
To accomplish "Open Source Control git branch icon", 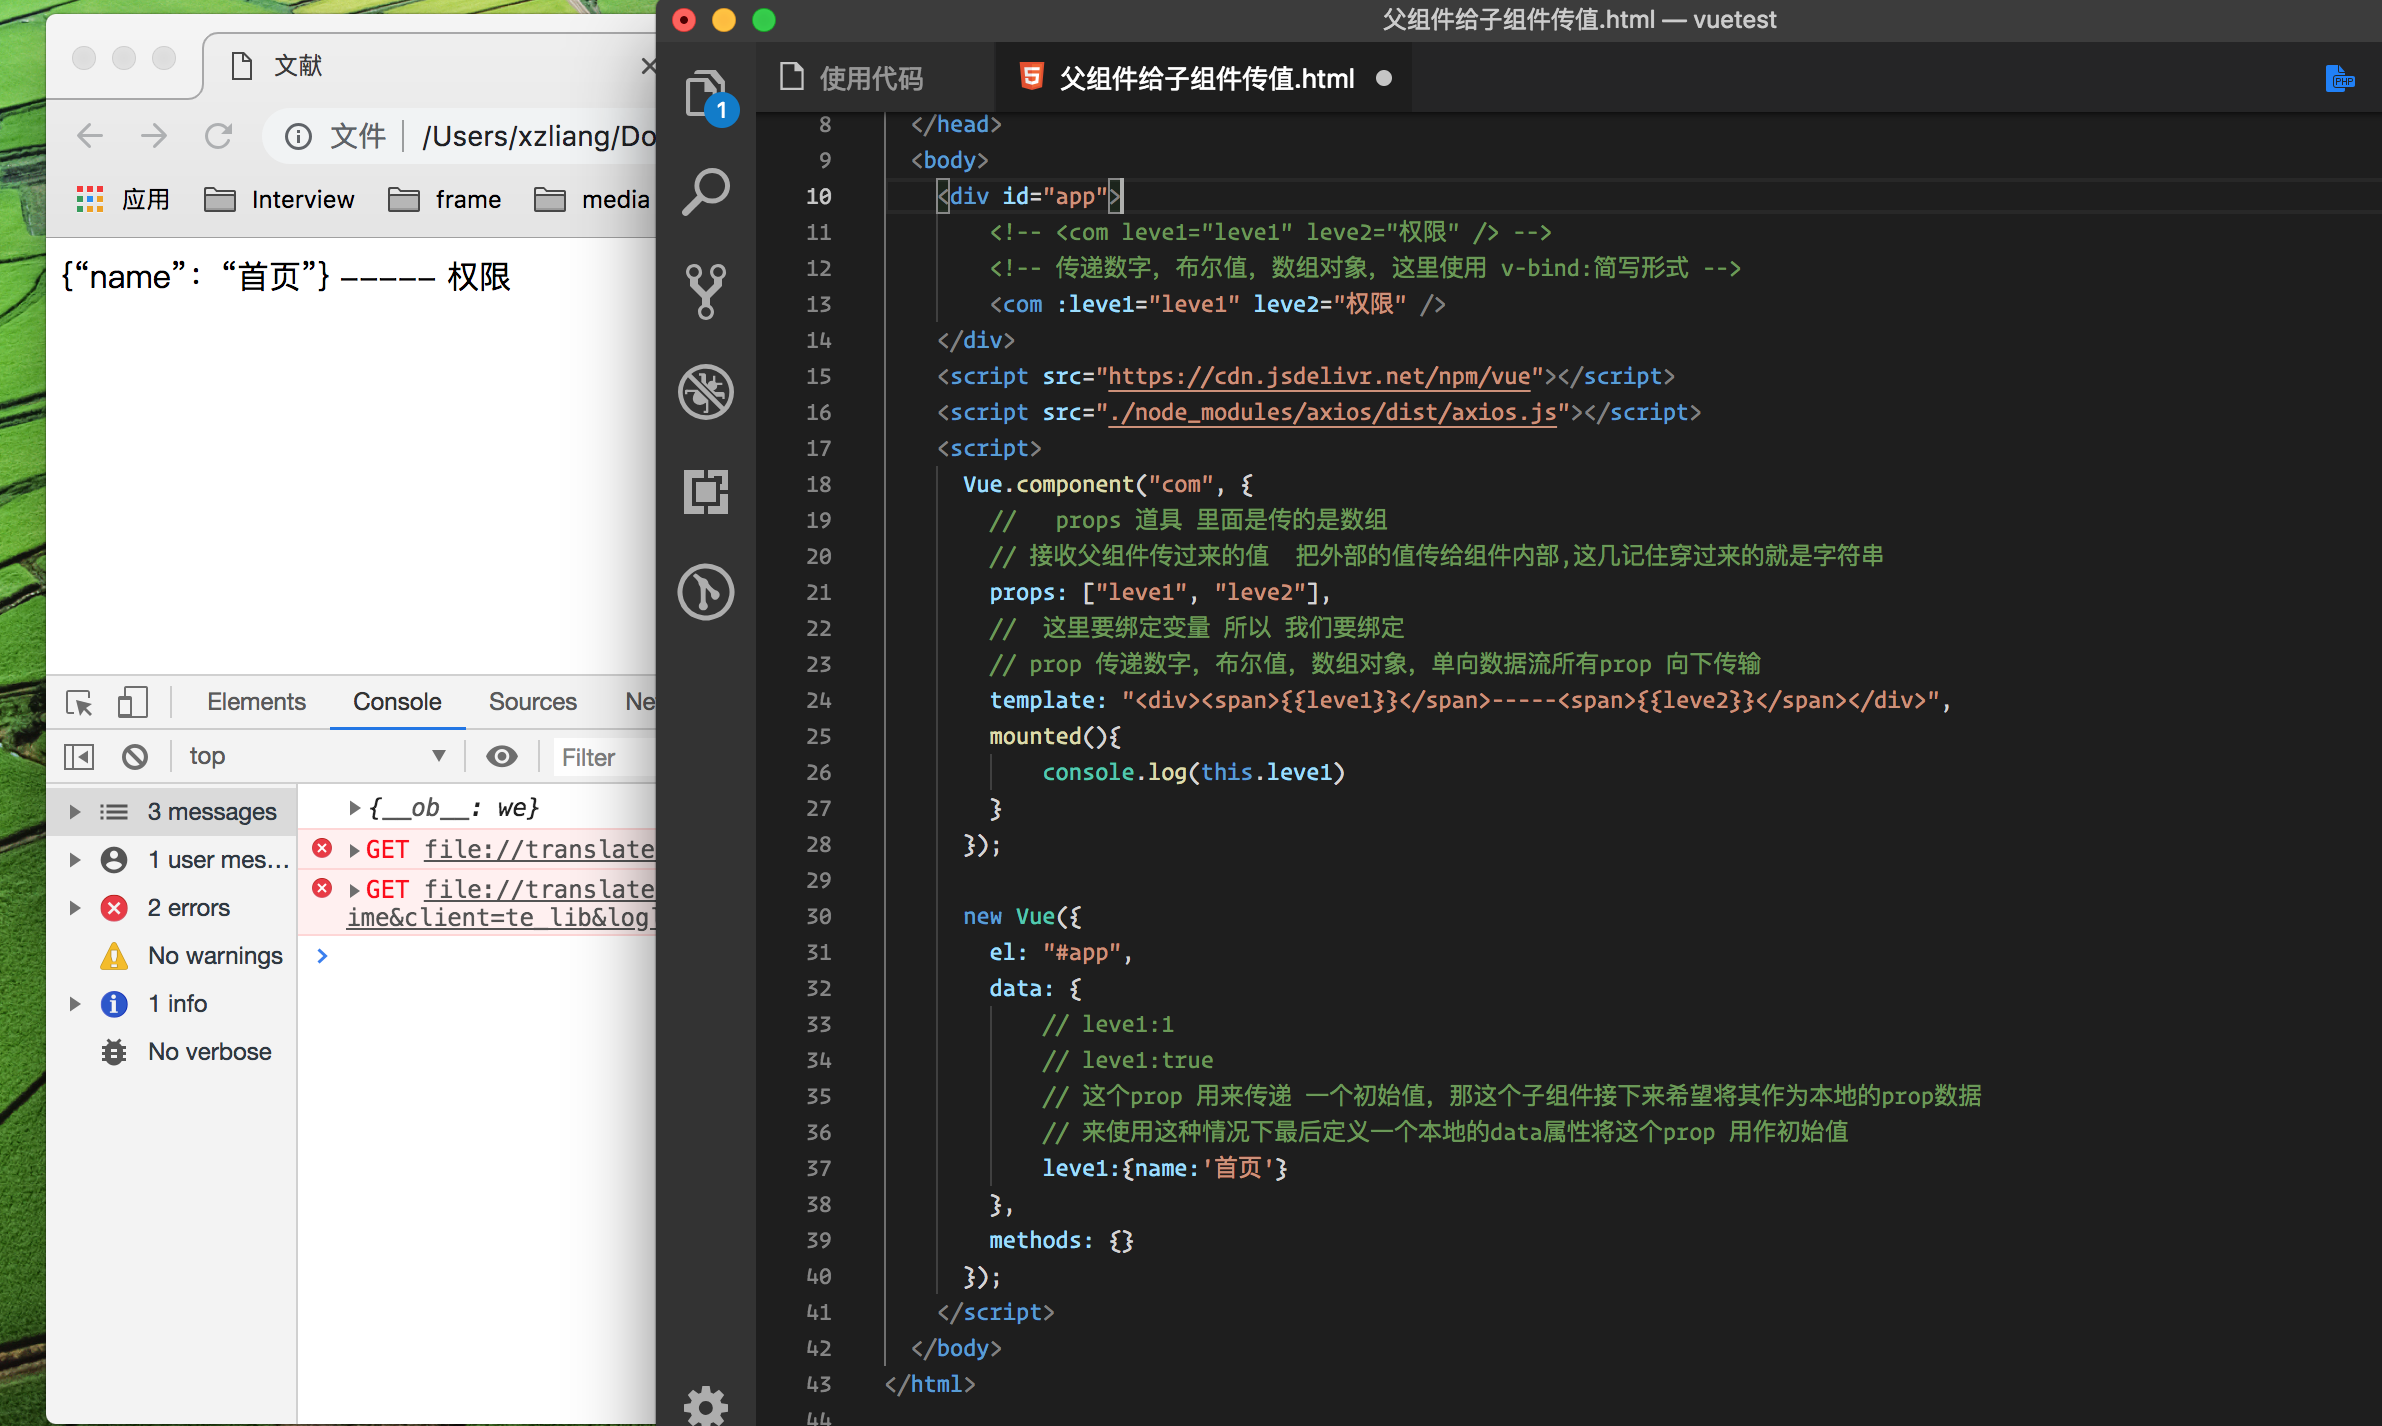I will 706,291.
